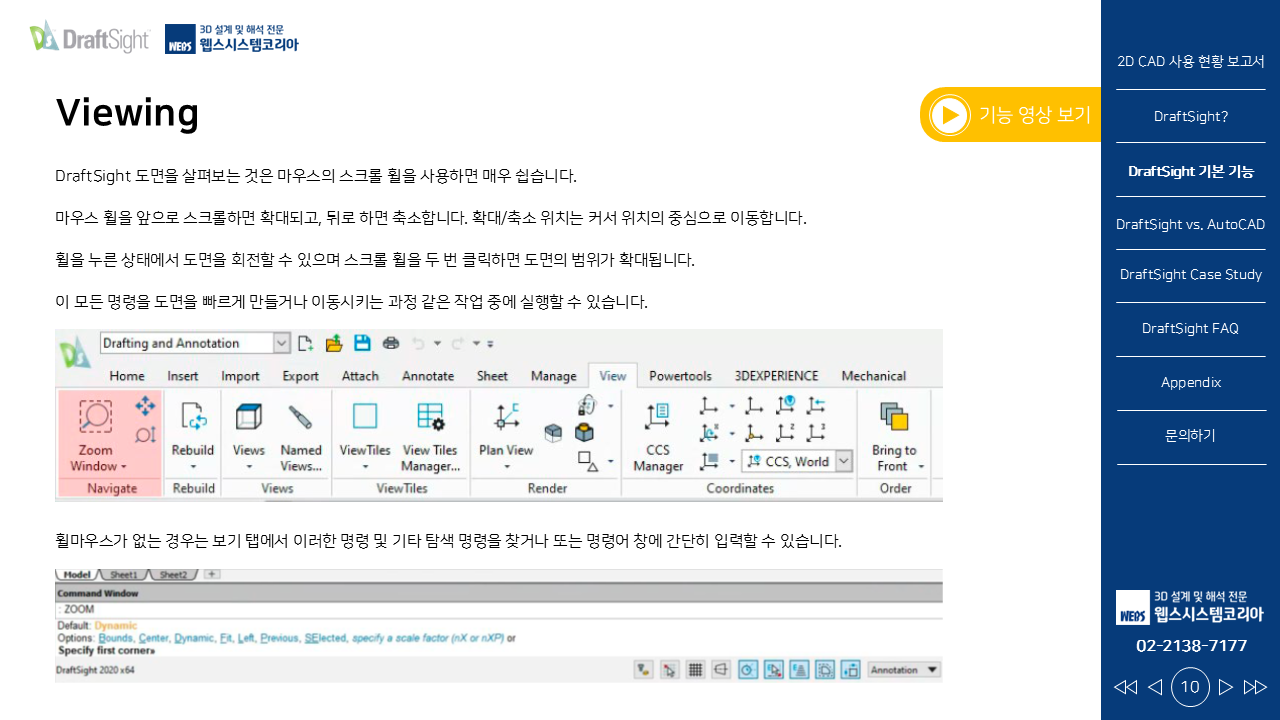
Task: Expand the Plan View dropdown arrow
Action: (506, 467)
